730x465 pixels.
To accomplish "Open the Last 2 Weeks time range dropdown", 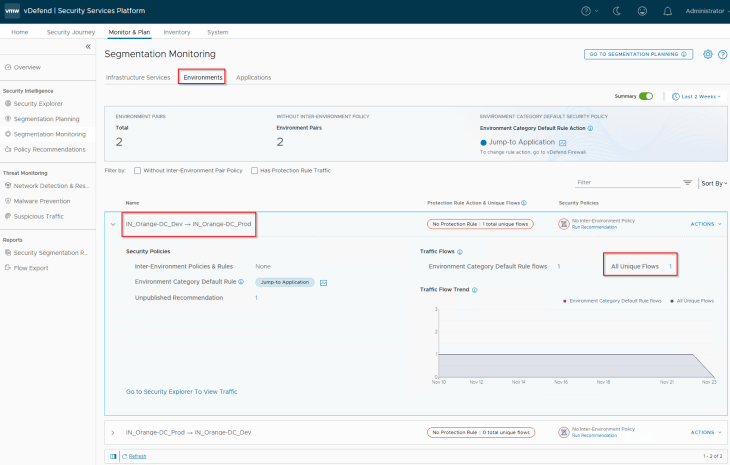I will coord(698,96).
